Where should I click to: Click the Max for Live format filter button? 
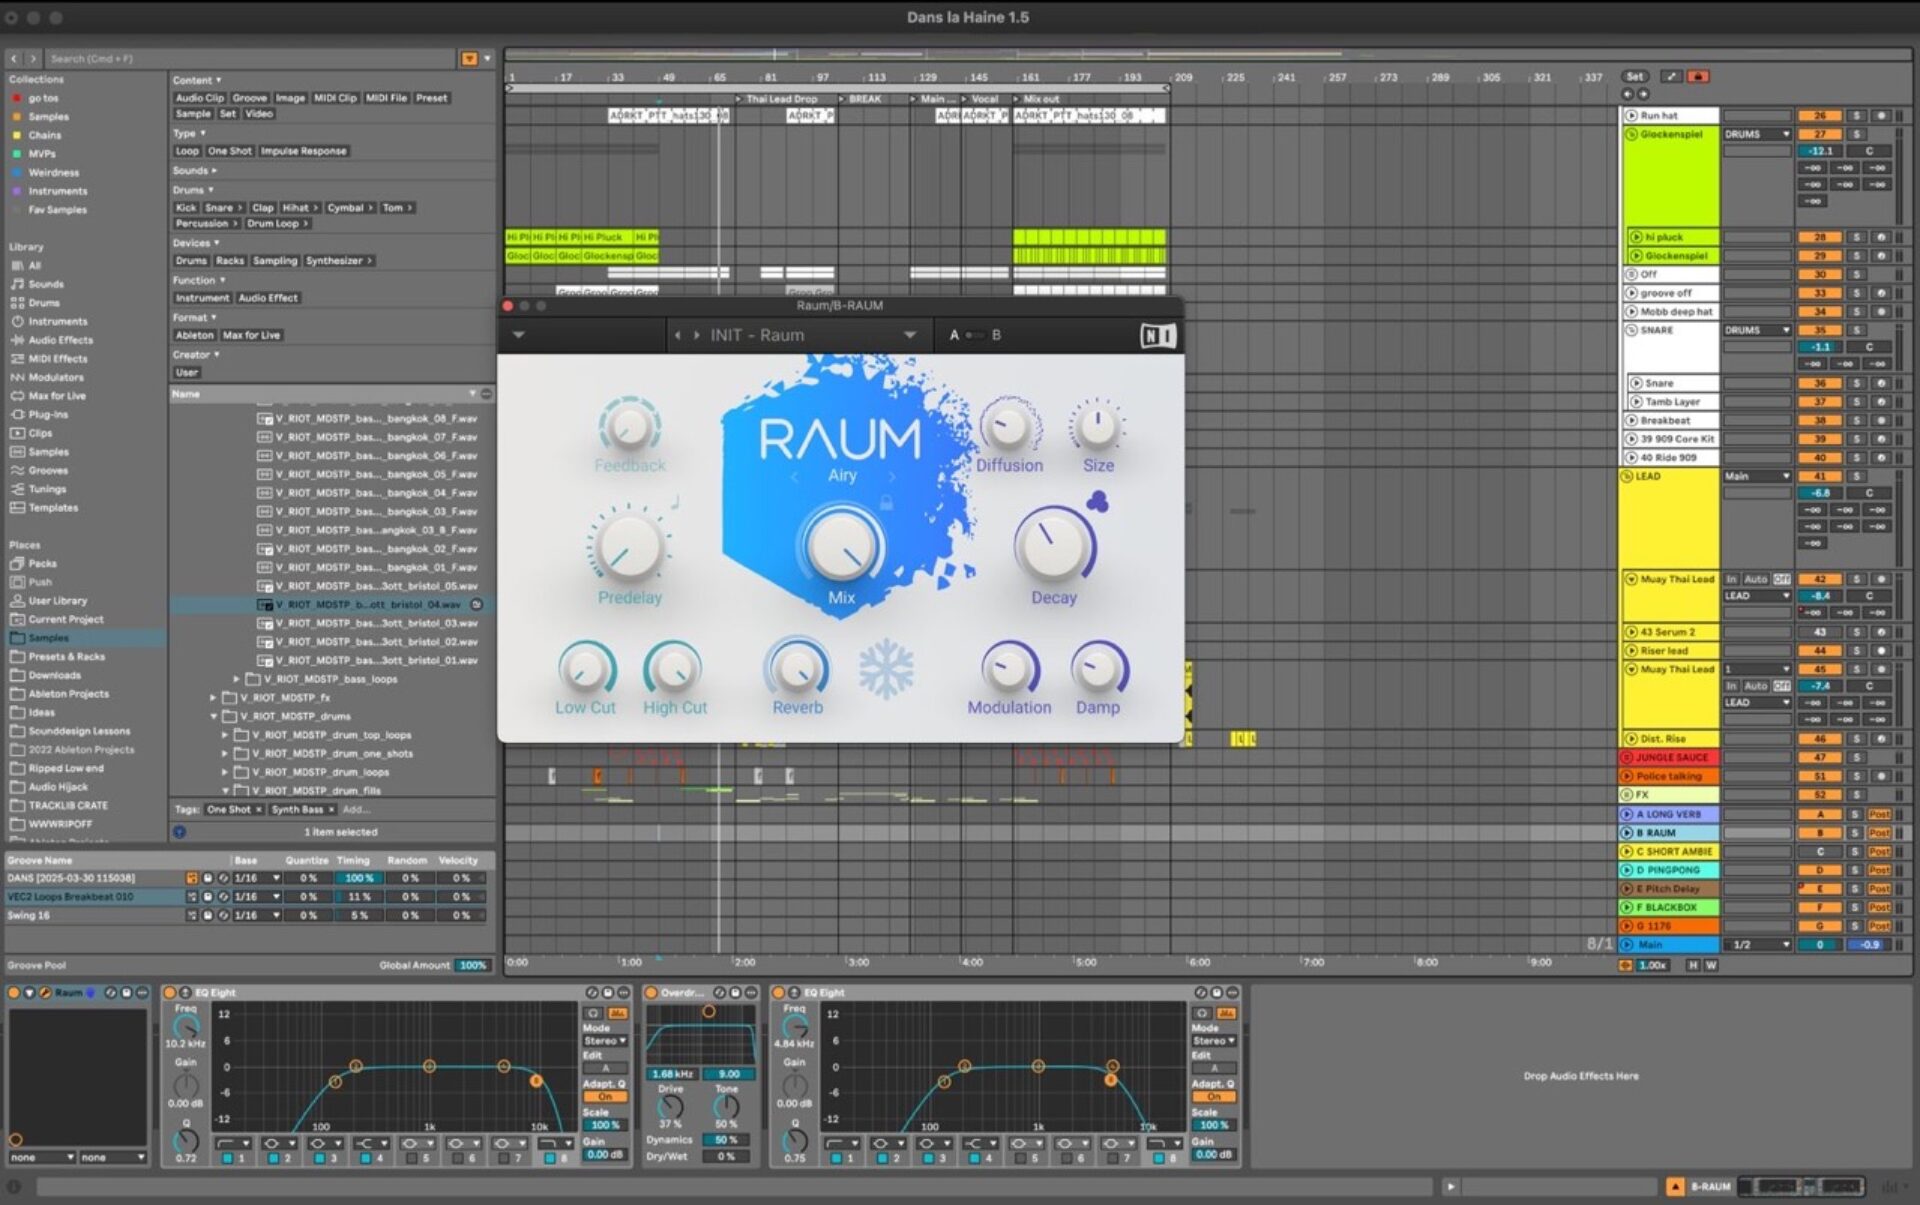[251, 335]
